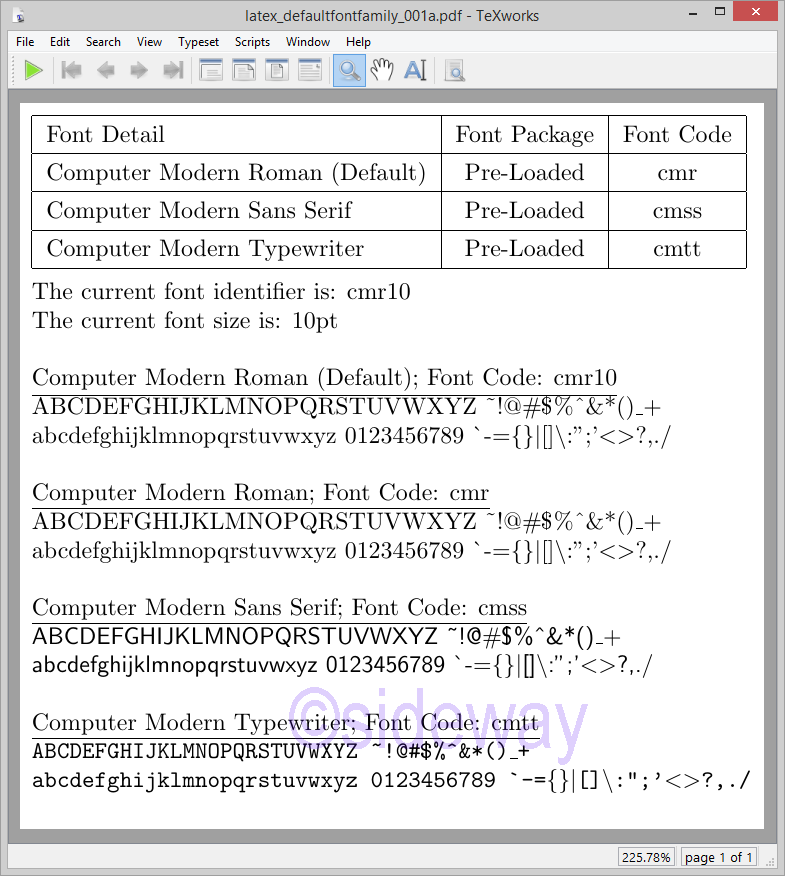Image resolution: width=785 pixels, height=876 pixels.
Task: Open the Edit menu
Action: 60,42
